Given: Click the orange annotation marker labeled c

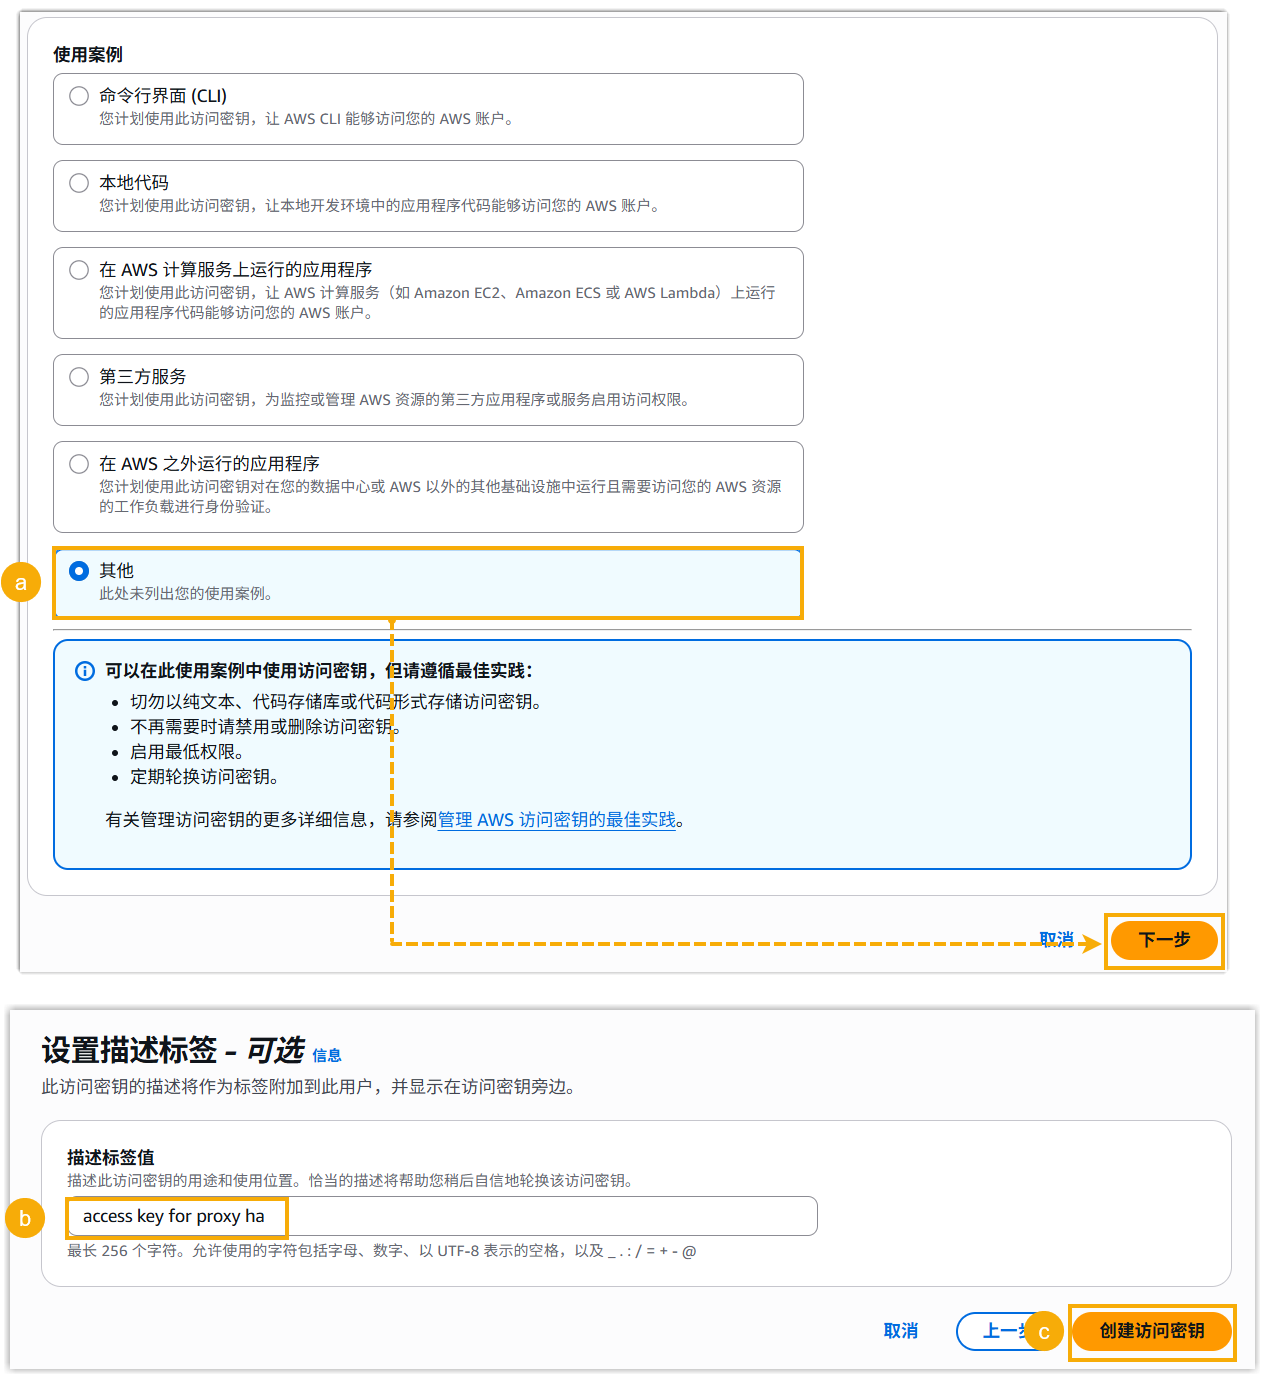Looking at the screenshot, I should (x=1044, y=1332).
